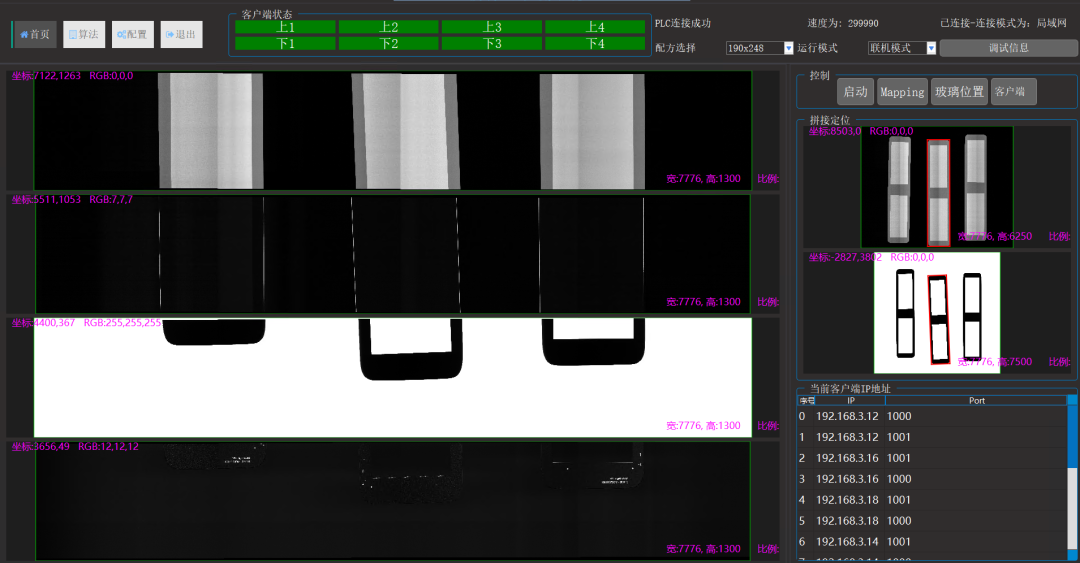Open the 首页 home button
Image resolution: width=1080 pixels, height=563 pixels.
[x=34, y=34]
